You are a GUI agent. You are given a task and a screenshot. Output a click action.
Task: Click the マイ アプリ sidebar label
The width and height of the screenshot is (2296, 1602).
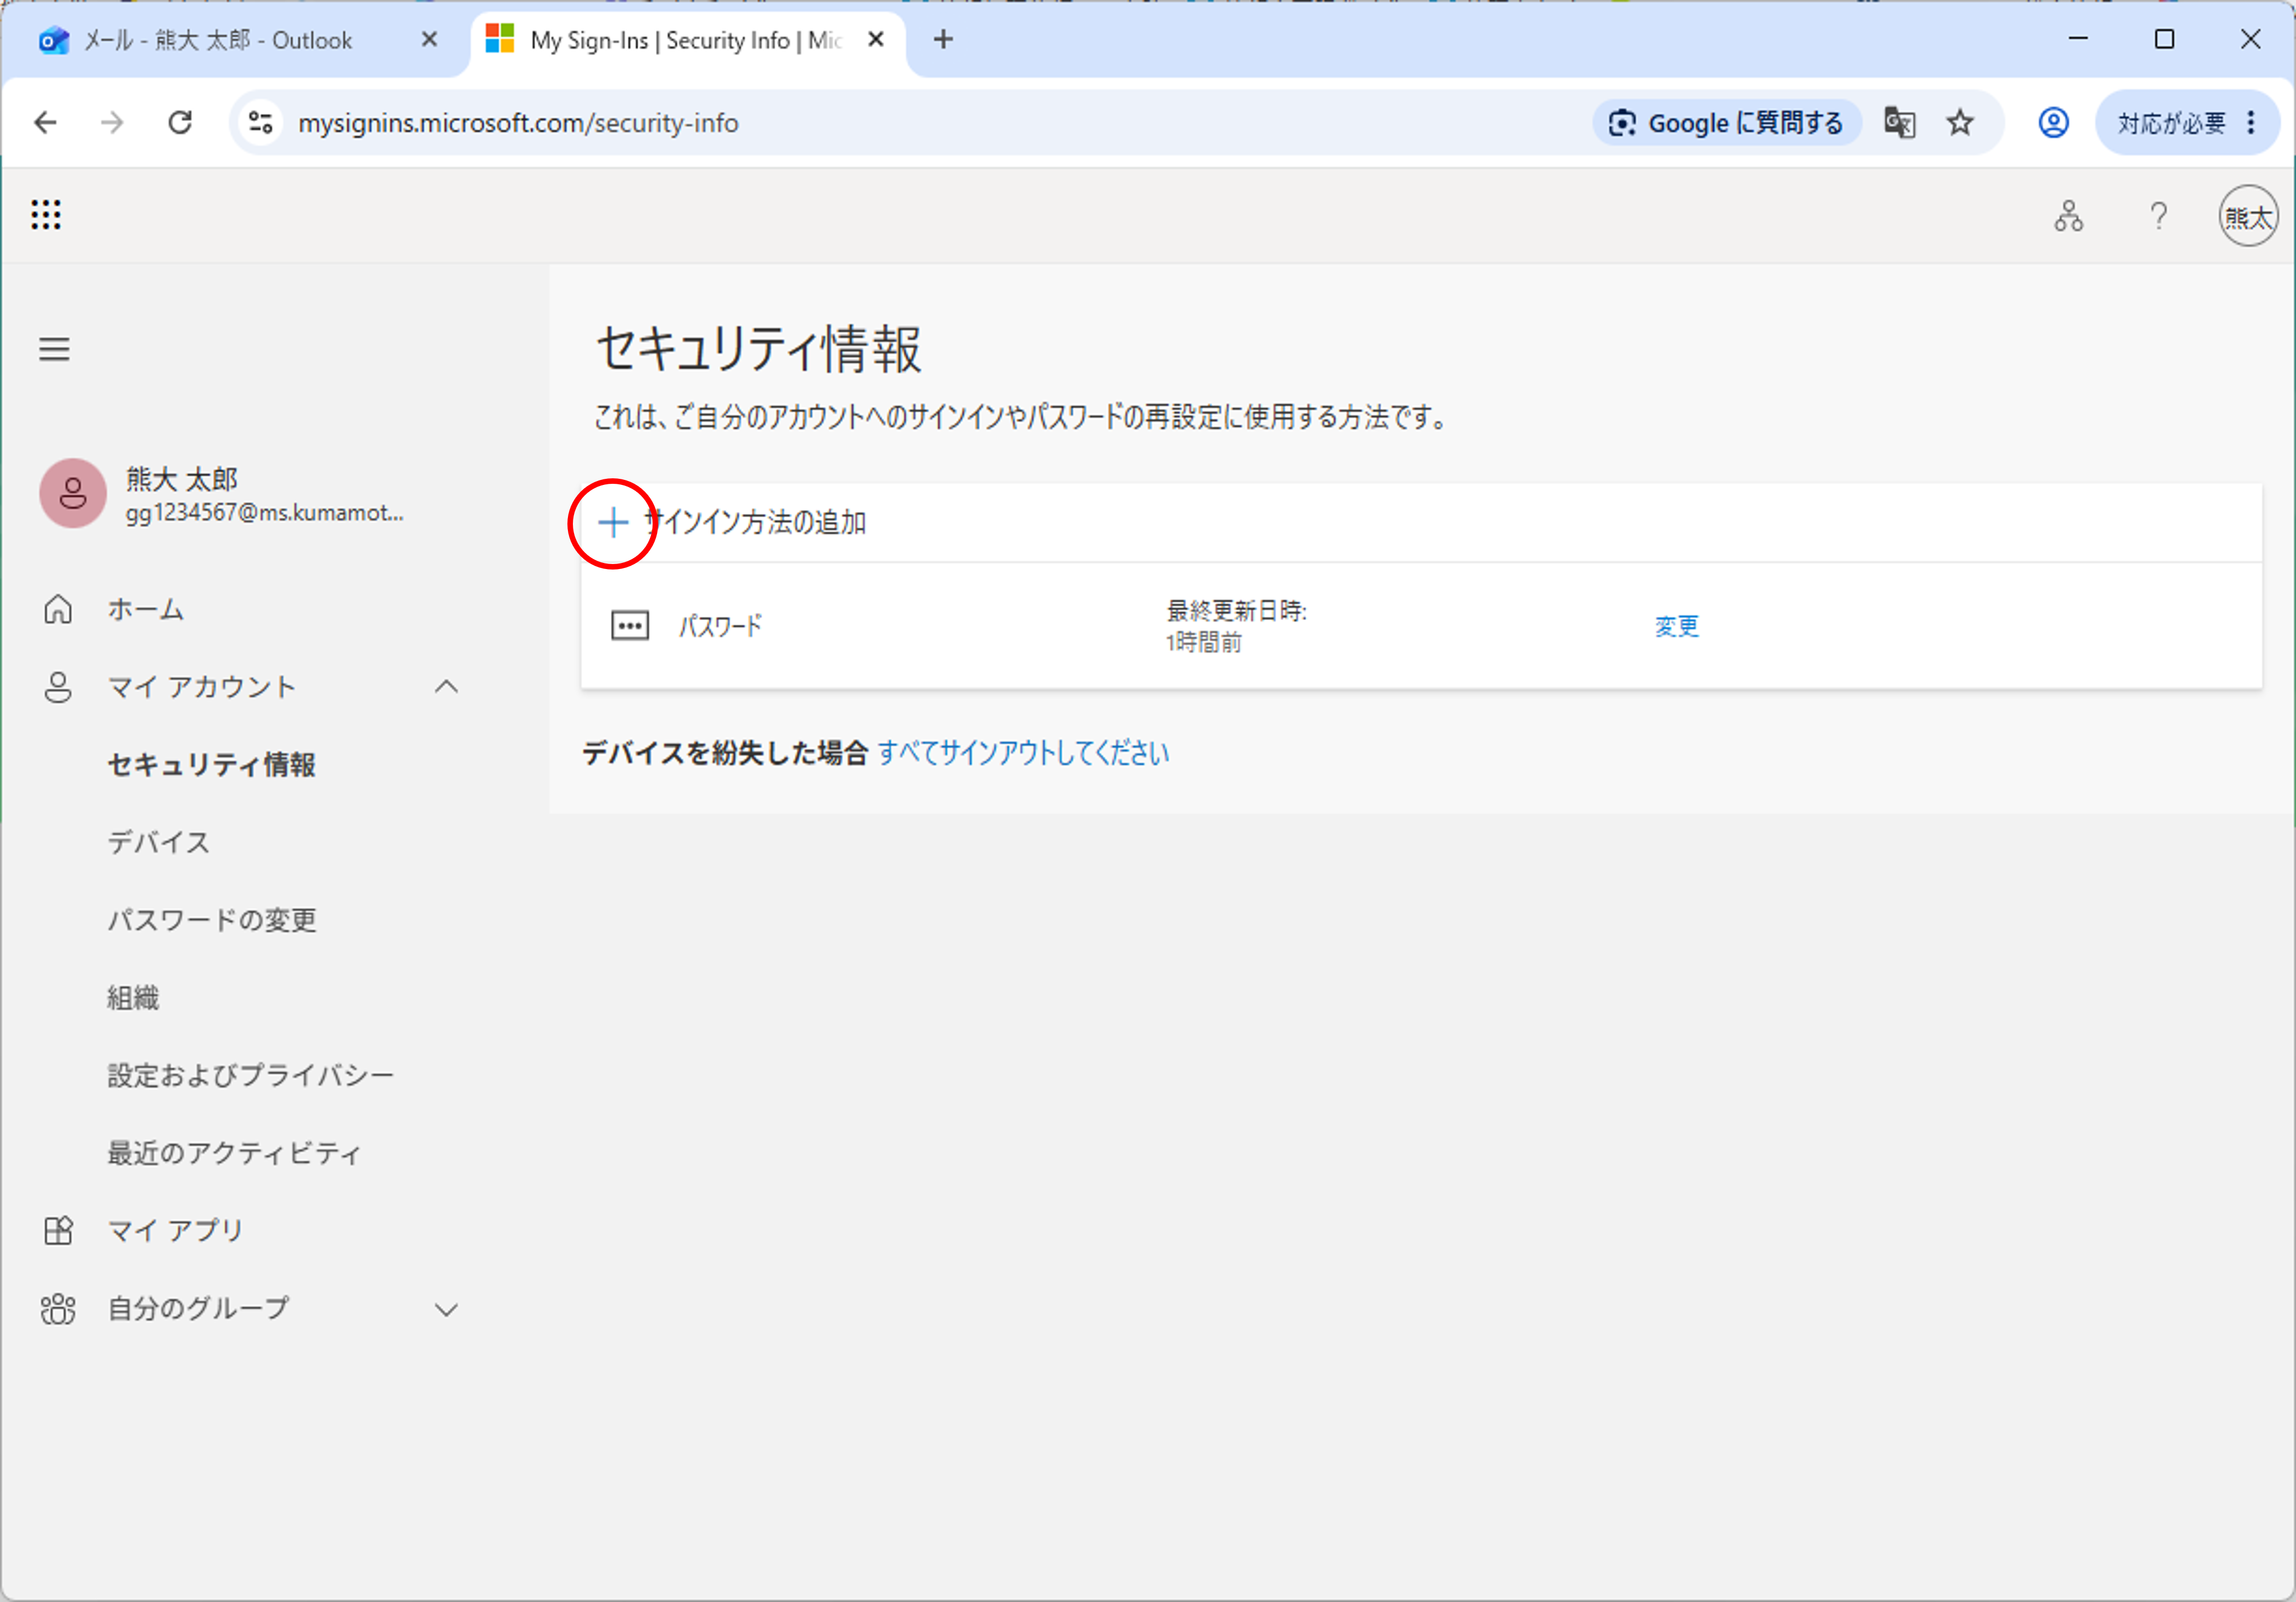[175, 1230]
